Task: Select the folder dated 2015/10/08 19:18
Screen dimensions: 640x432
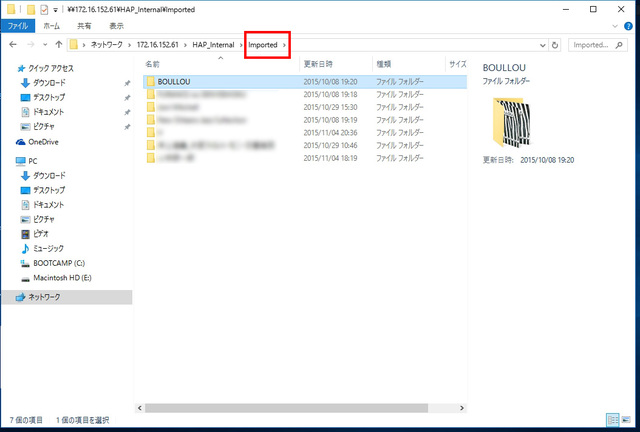Action: (305, 94)
